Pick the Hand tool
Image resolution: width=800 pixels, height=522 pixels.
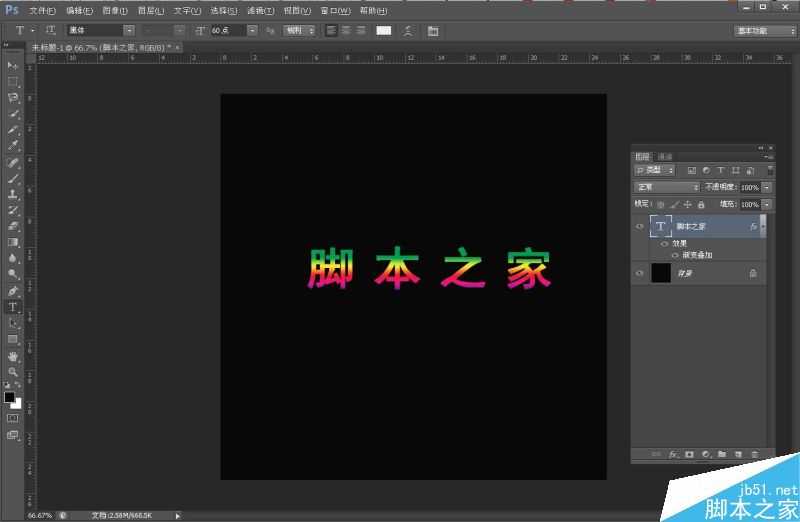coord(13,356)
